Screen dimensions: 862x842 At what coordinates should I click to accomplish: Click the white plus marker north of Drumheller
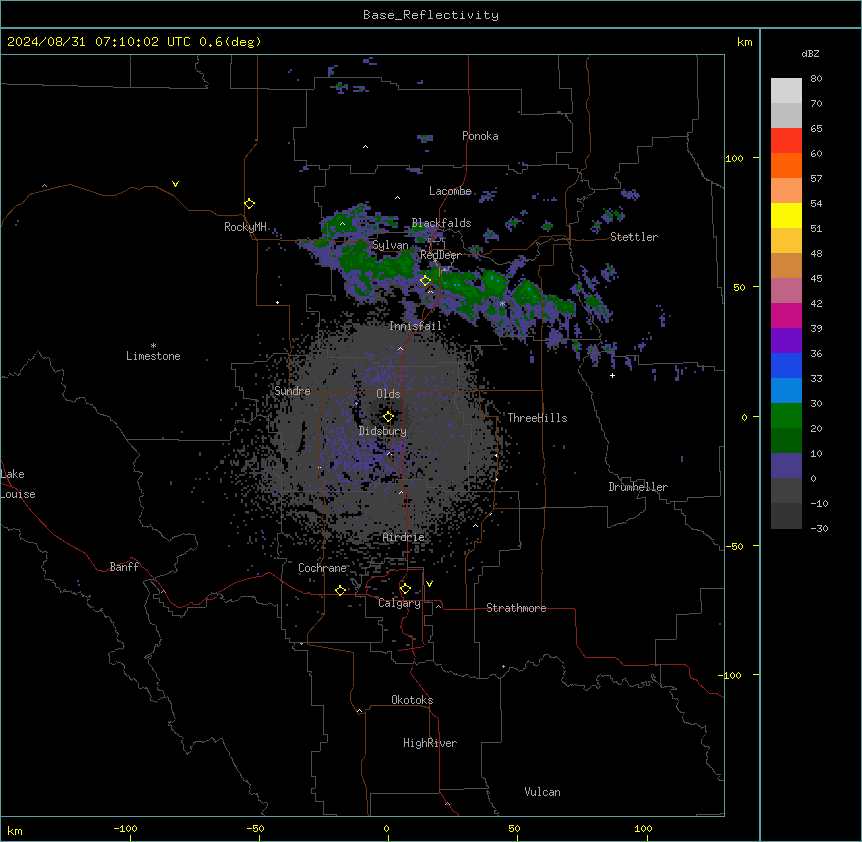click(x=612, y=375)
